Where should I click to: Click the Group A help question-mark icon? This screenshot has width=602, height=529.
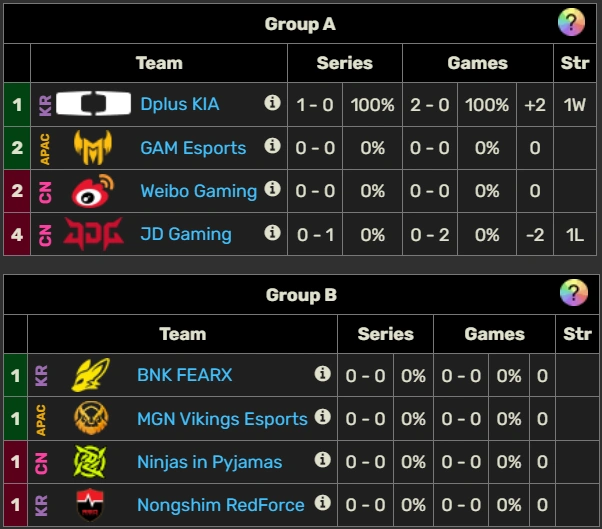point(571,23)
